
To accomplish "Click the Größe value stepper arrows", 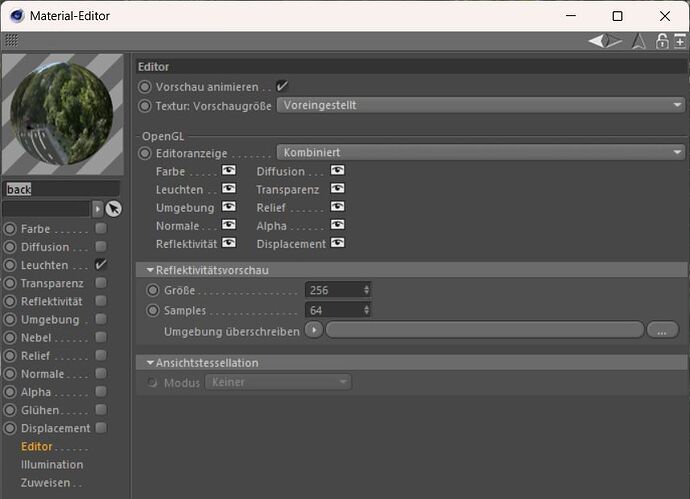I will pos(367,290).
